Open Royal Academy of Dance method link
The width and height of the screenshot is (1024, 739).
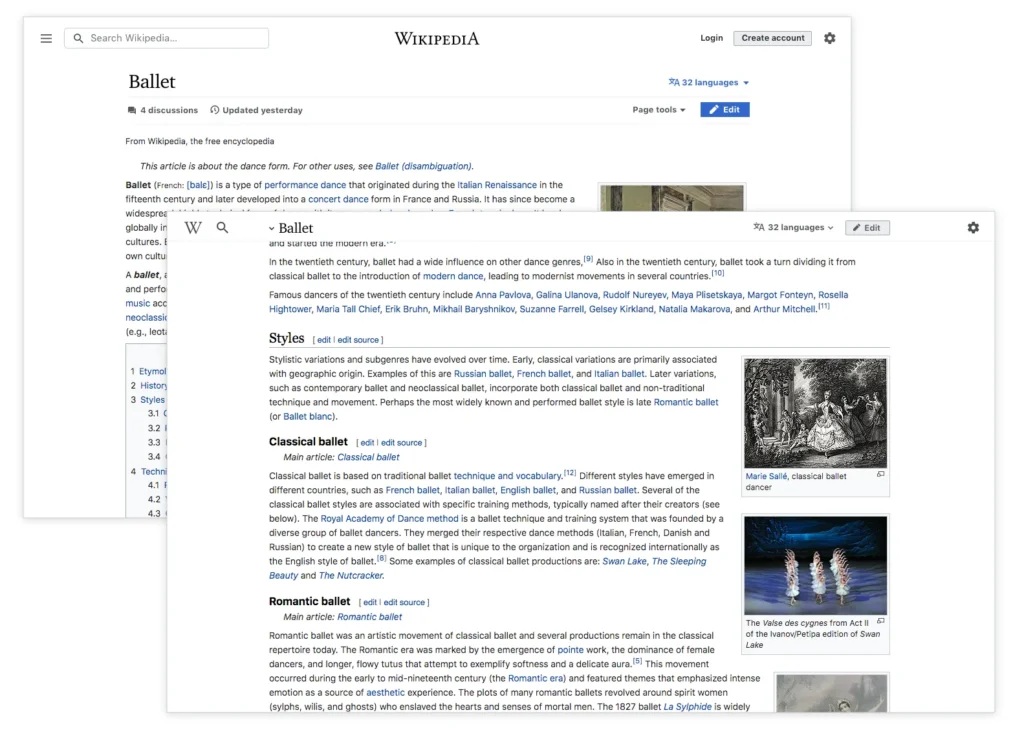tap(389, 519)
